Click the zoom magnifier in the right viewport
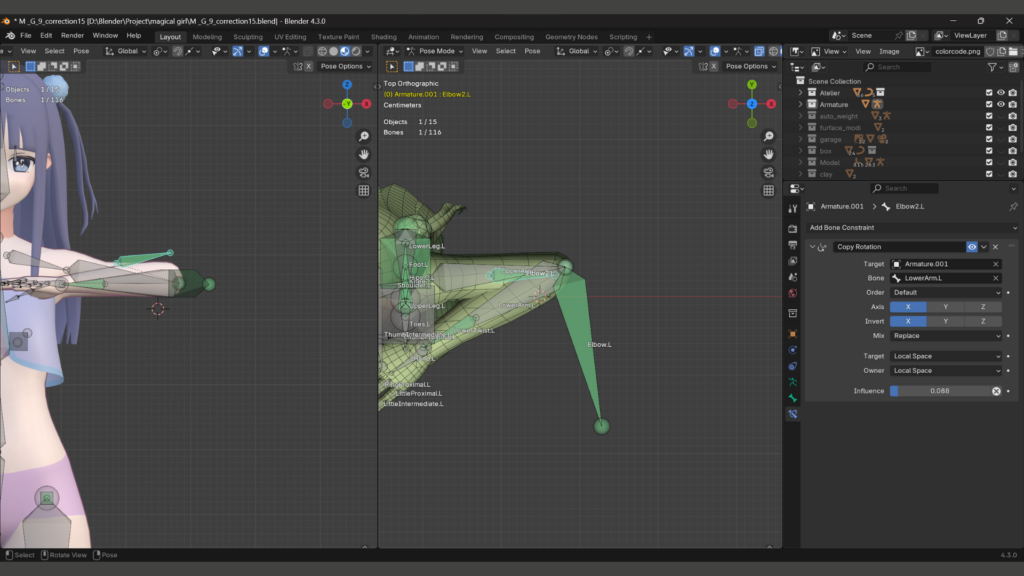 [768, 136]
